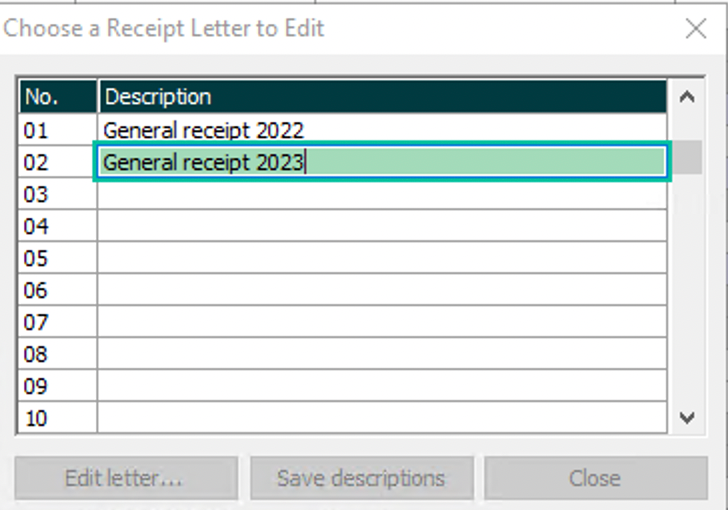Click the scrollbar down arrow
Viewport: 728px width, 510px height.
tap(687, 418)
